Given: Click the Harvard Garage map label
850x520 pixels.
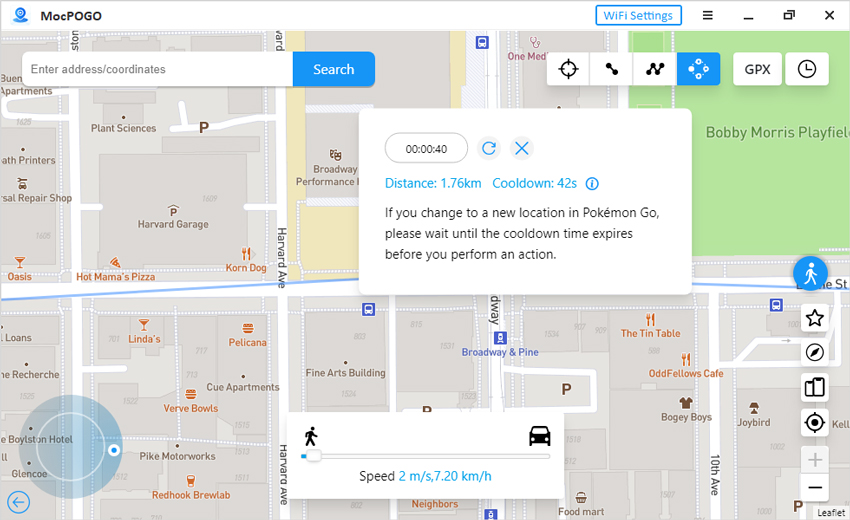Looking at the screenshot, I should (x=173, y=224).
